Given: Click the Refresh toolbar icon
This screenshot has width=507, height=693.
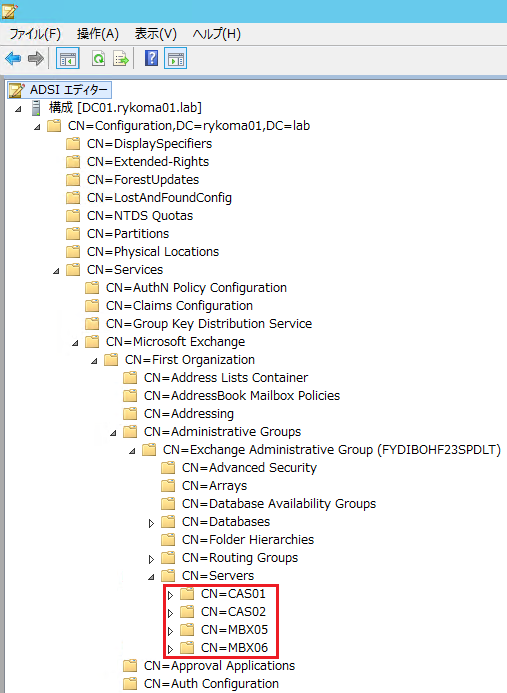Looking at the screenshot, I should coord(98,58).
